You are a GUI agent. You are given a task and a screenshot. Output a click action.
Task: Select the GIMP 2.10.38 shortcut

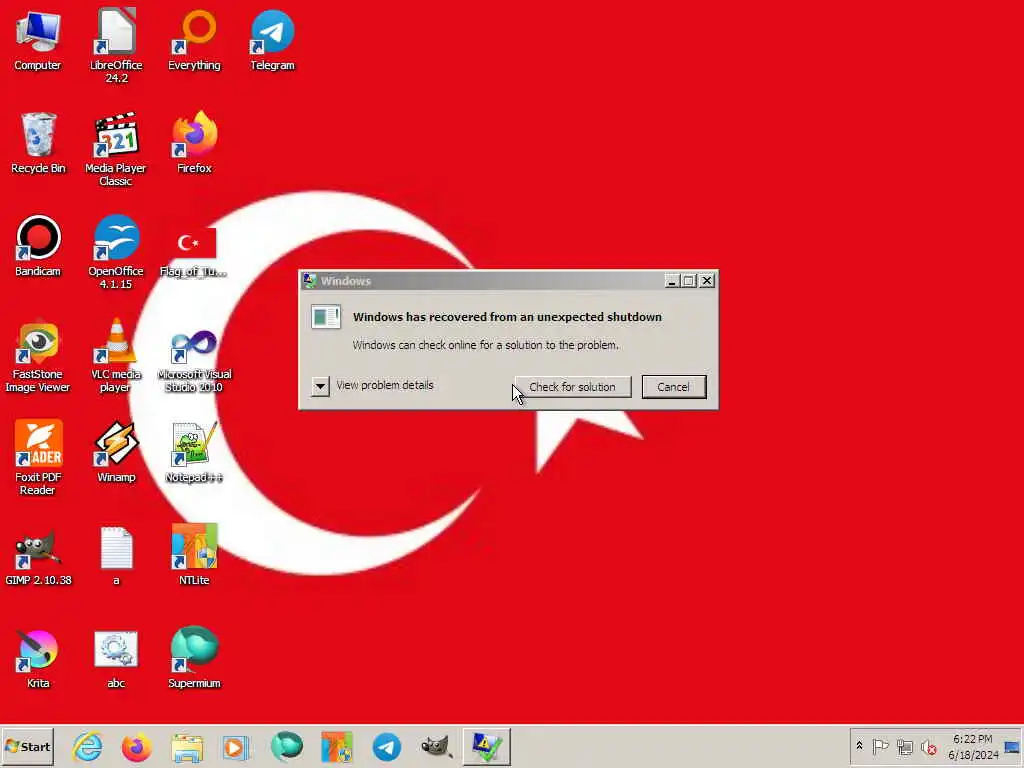[x=38, y=556]
